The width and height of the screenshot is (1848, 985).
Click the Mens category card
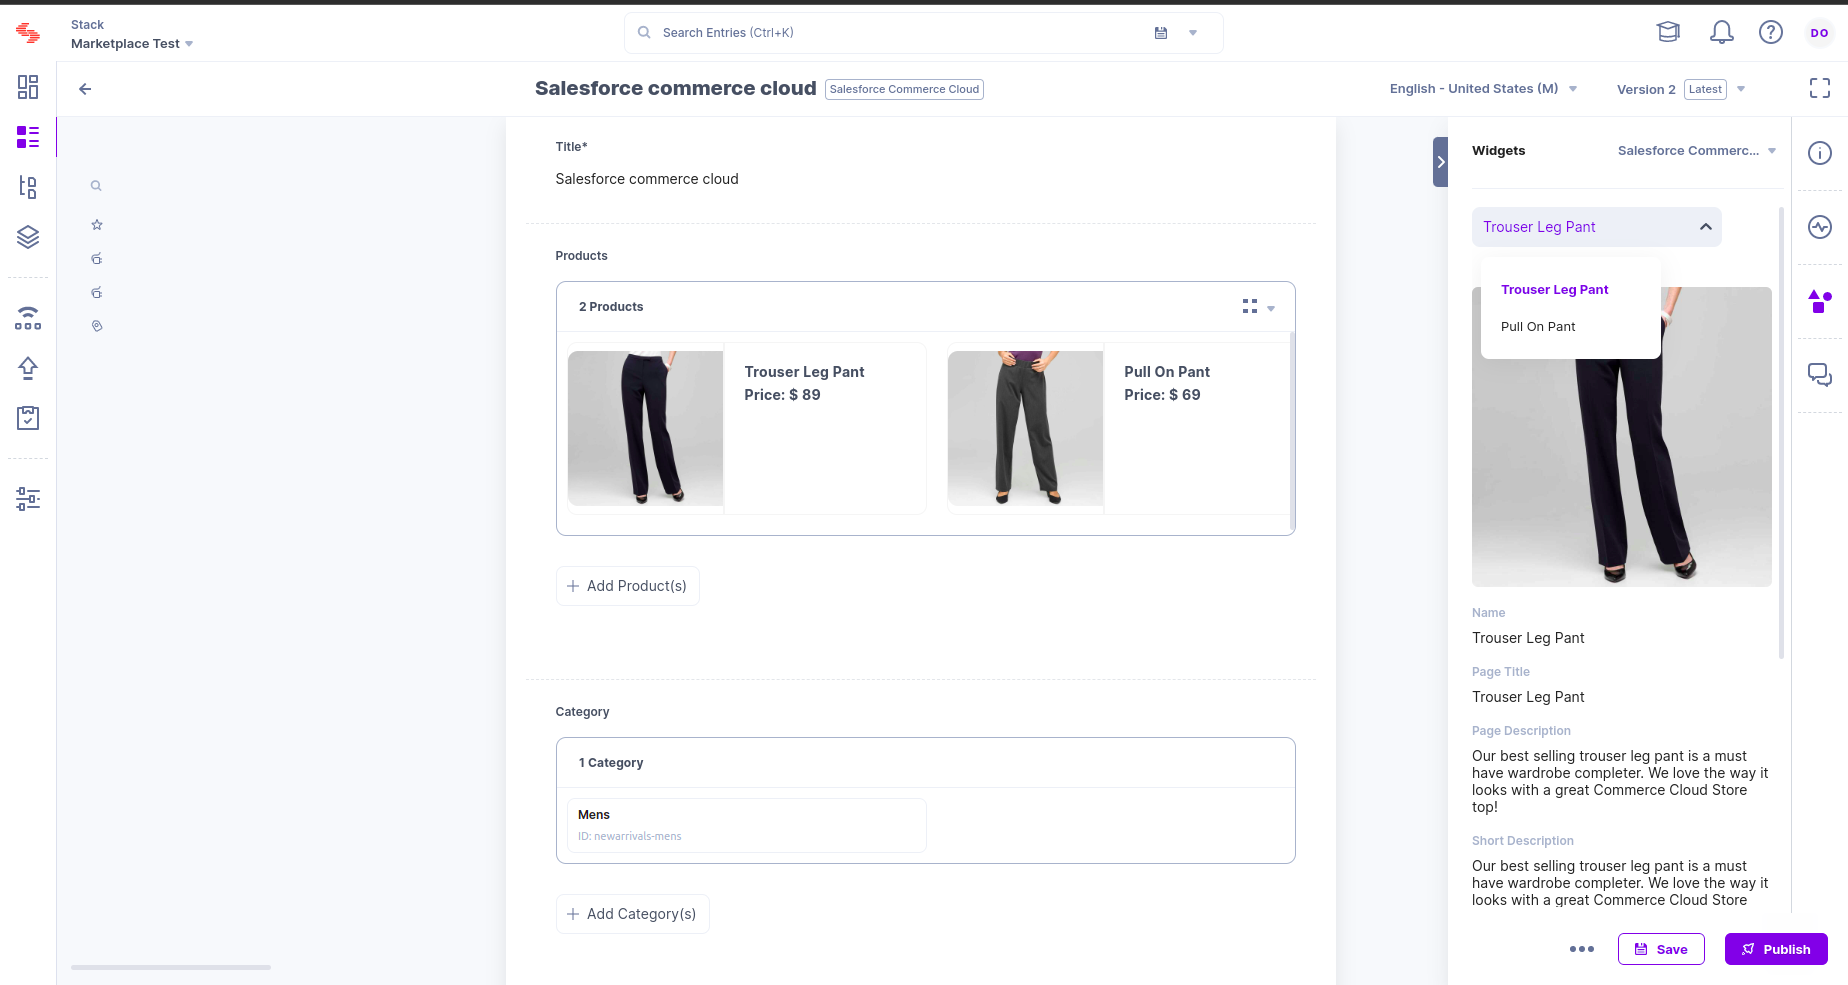(x=746, y=825)
